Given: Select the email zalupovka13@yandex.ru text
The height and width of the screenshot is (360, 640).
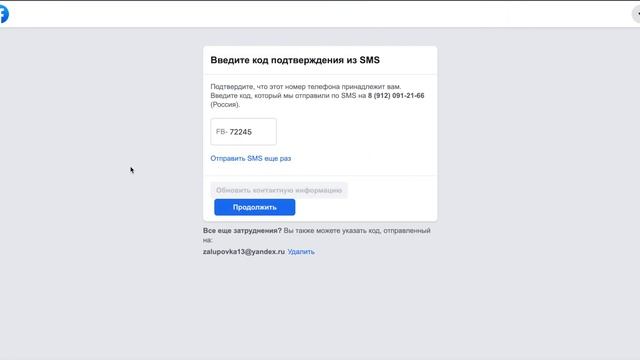Looking at the screenshot, I should [x=244, y=252].
